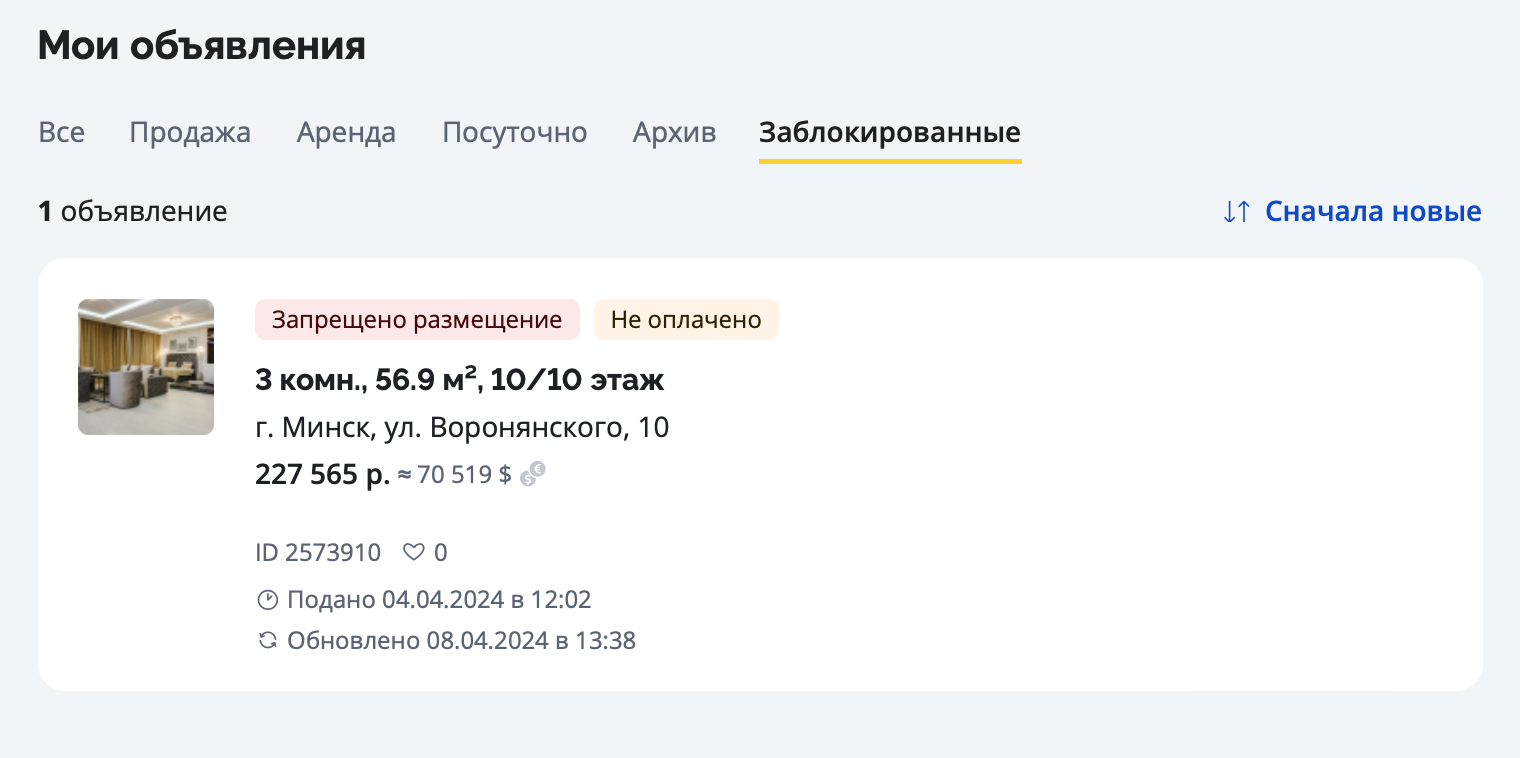Click the clock icon next to Подано
Viewport: 1520px width, 758px height.
click(x=267, y=600)
